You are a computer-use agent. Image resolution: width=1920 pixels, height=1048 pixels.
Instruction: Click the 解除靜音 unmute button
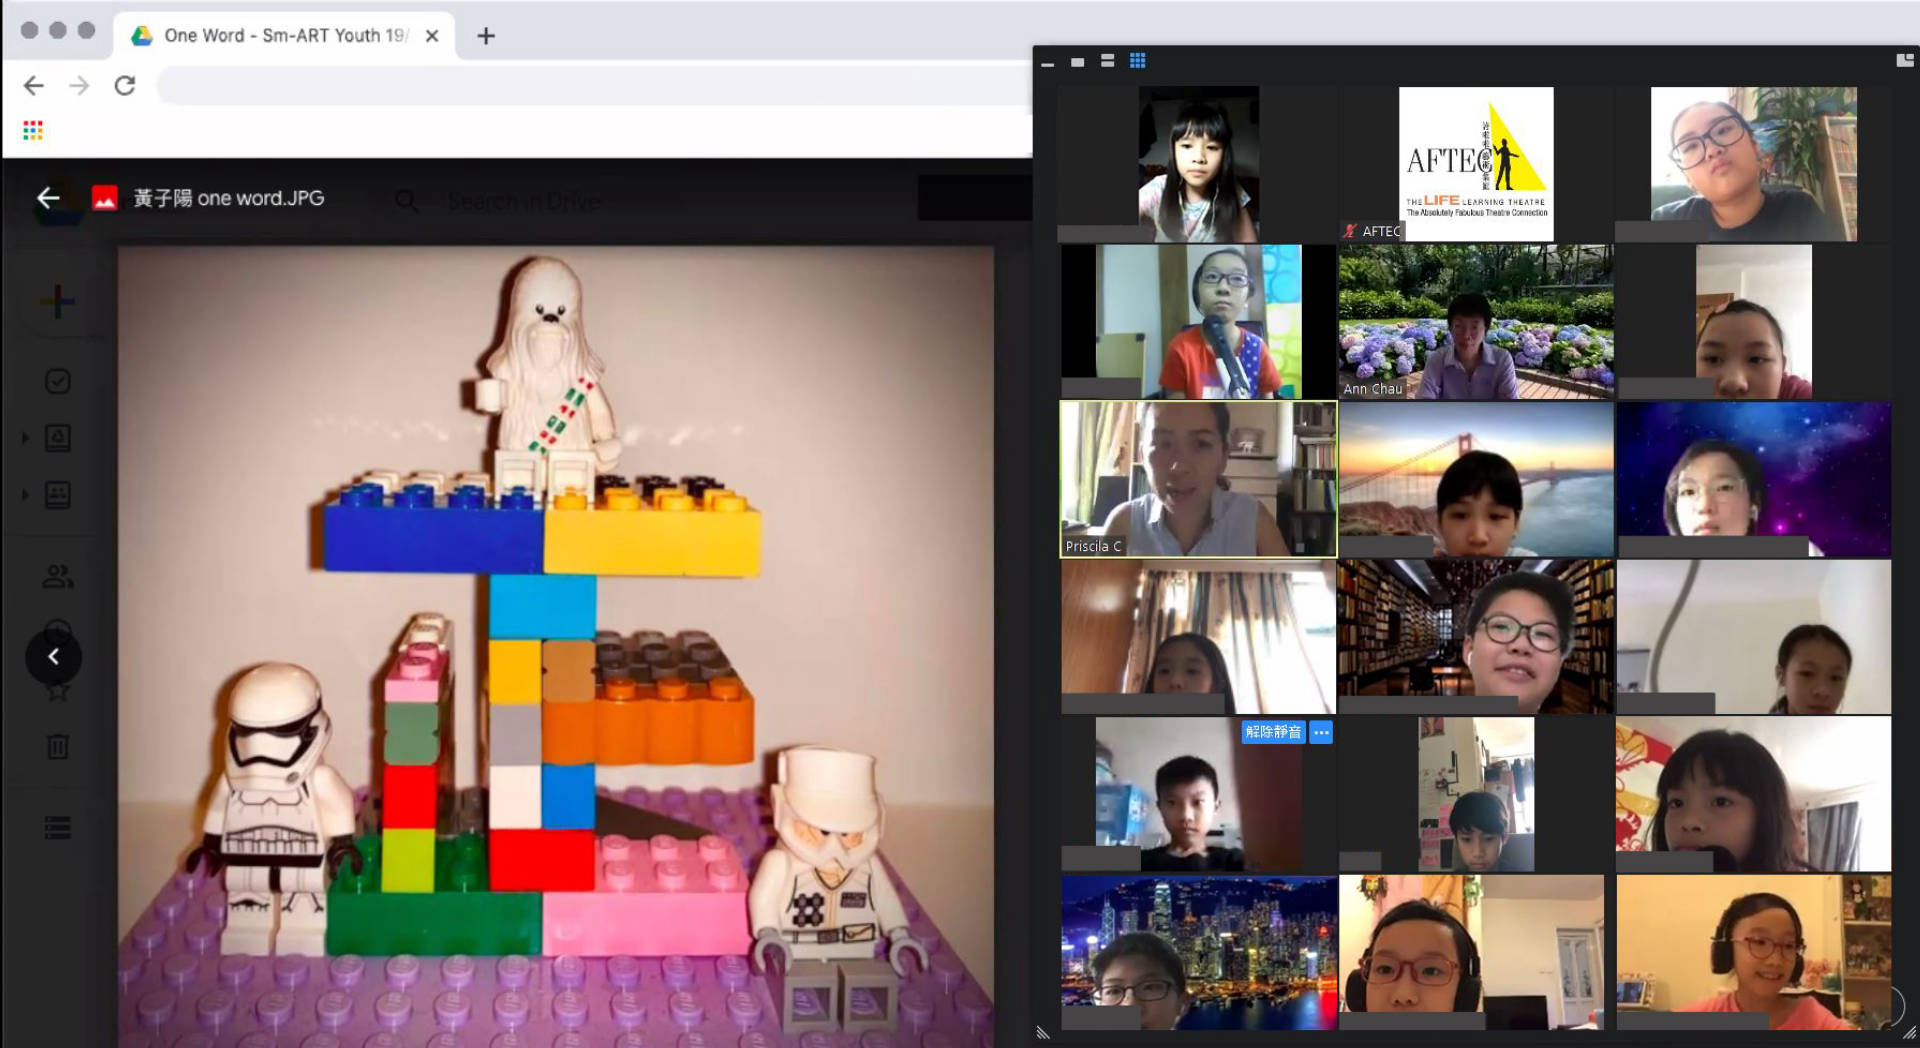pyautogui.click(x=1273, y=732)
